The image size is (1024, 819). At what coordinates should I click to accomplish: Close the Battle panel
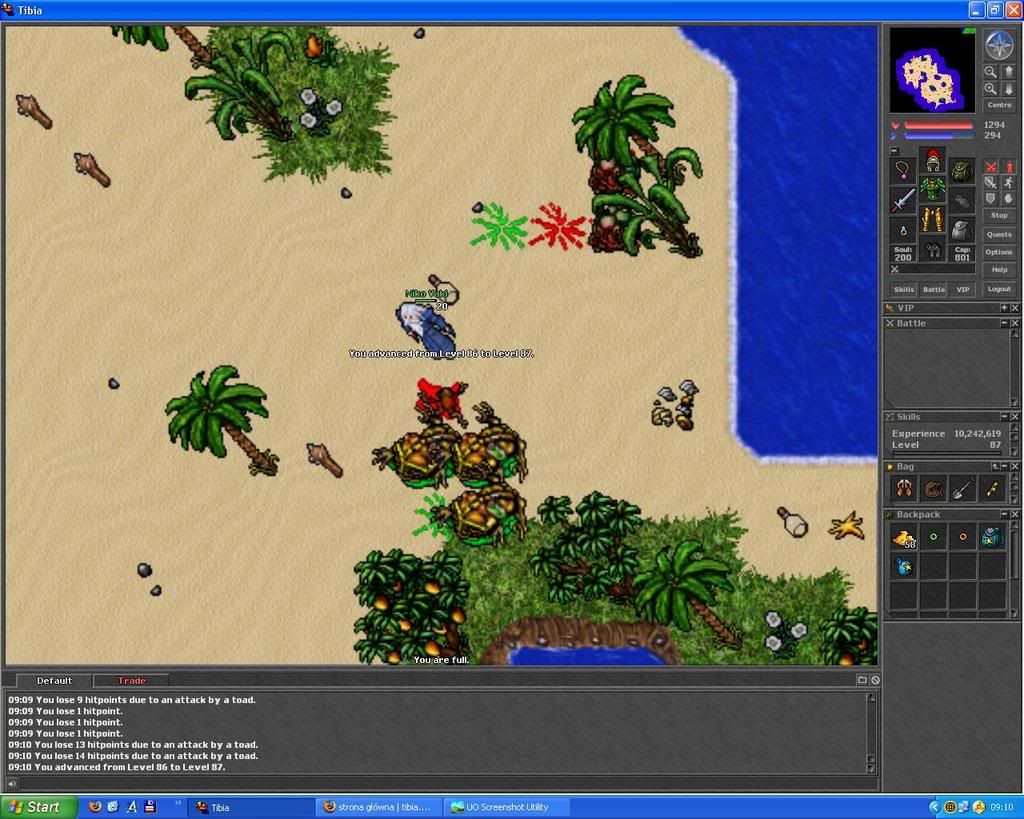(x=1015, y=323)
